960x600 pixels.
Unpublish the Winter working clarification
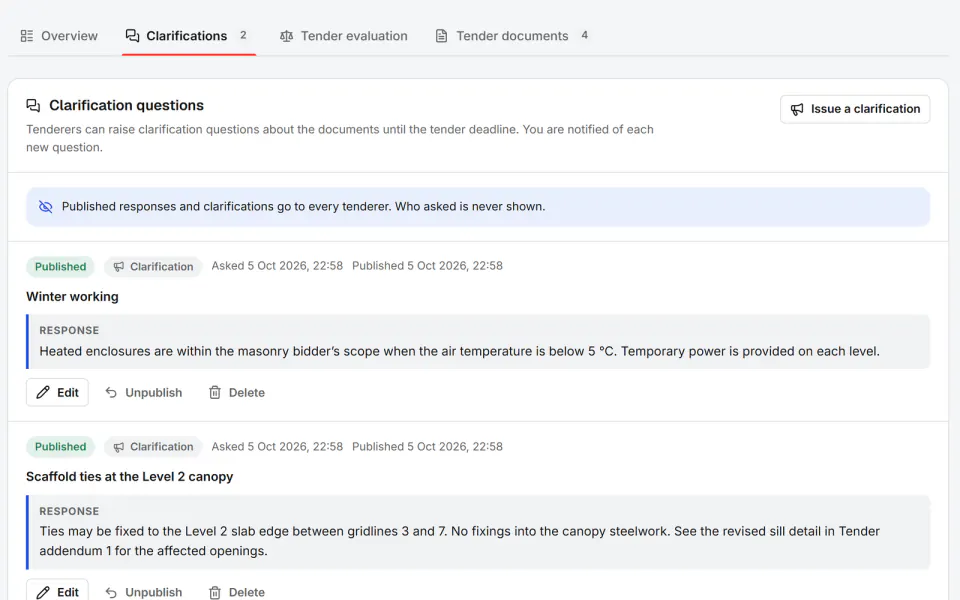pyautogui.click(x=143, y=392)
